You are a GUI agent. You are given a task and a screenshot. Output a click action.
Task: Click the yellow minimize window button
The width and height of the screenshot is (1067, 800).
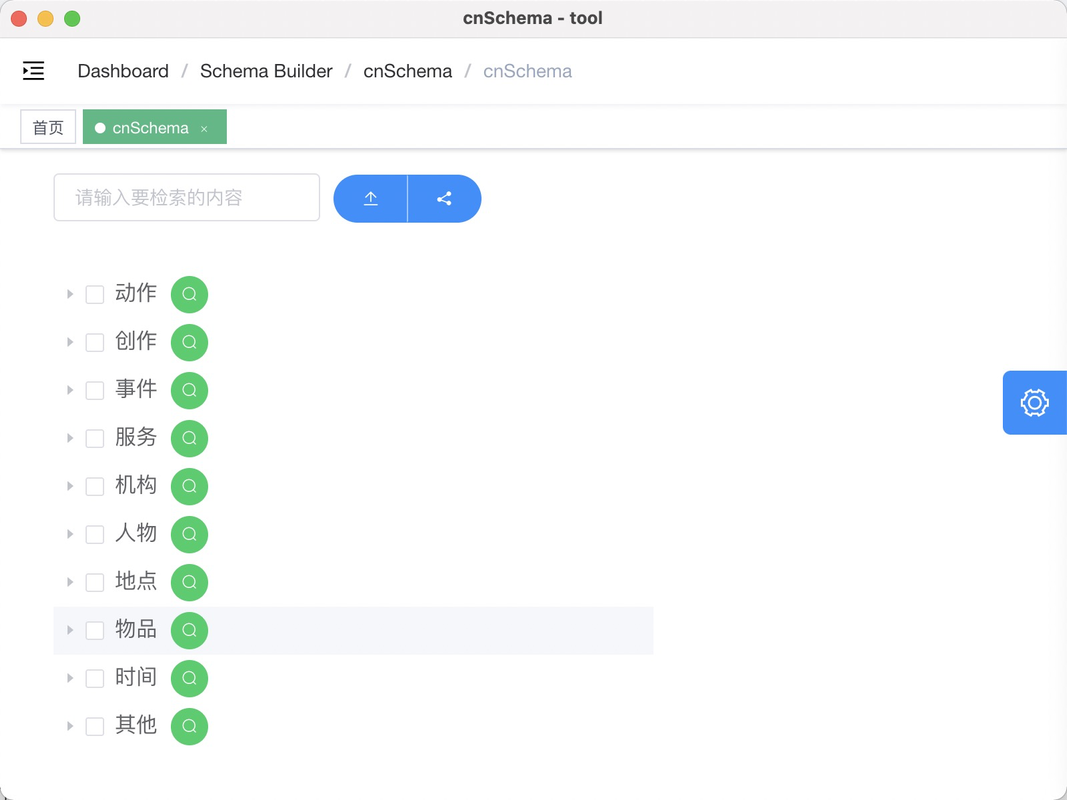[x=46, y=19]
